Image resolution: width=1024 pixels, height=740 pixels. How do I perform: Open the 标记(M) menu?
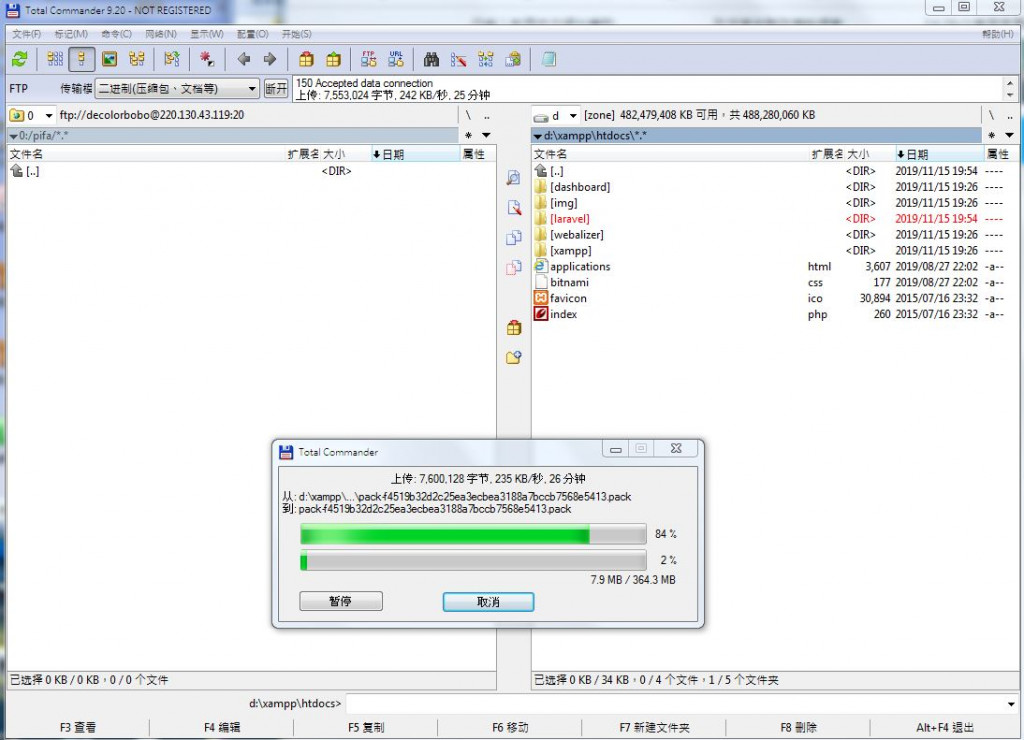pos(71,34)
